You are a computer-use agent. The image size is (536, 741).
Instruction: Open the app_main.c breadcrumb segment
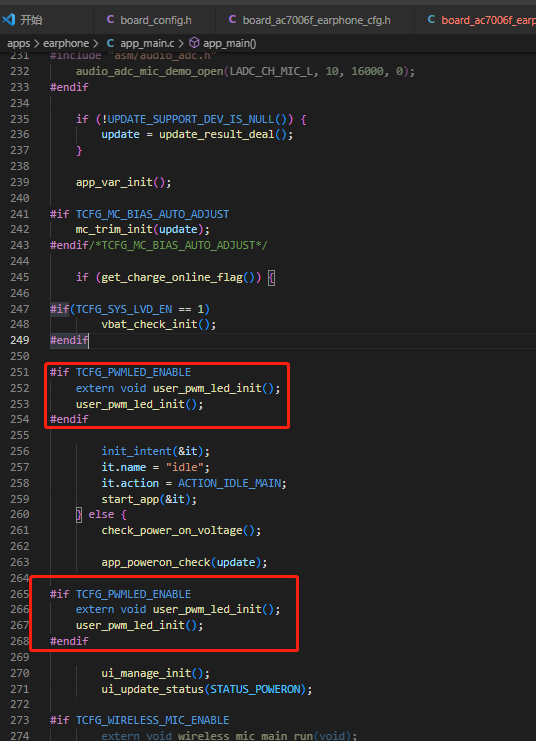click(x=147, y=43)
